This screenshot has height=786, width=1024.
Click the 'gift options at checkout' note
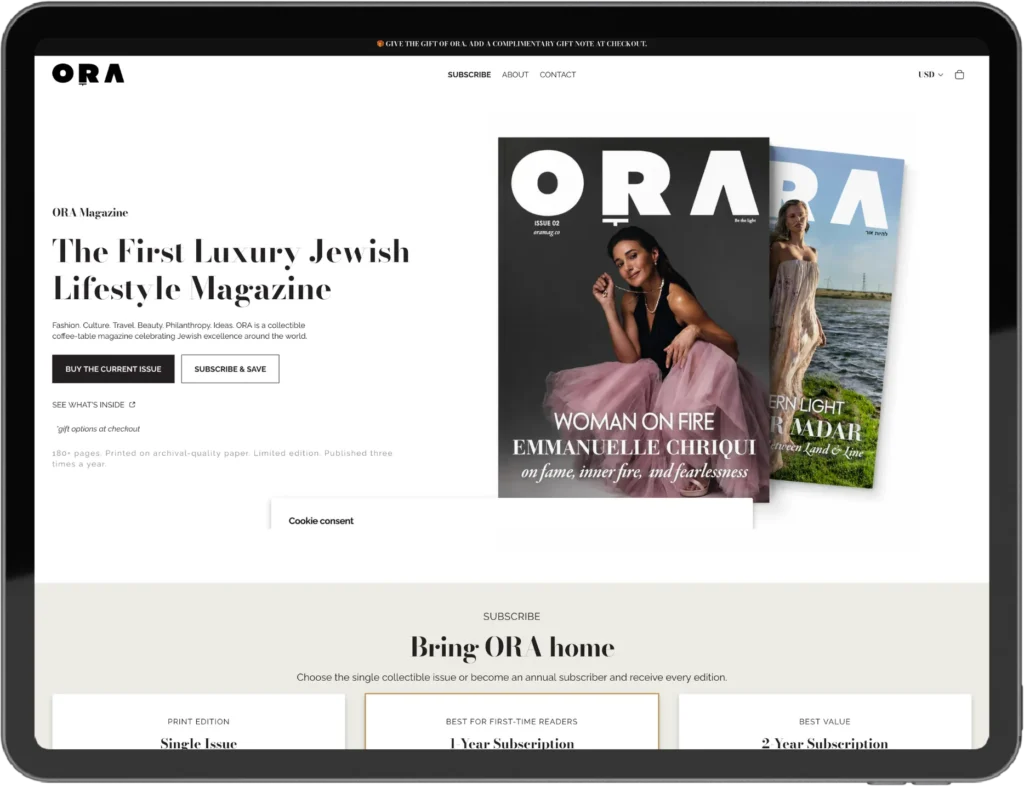coord(98,429)
